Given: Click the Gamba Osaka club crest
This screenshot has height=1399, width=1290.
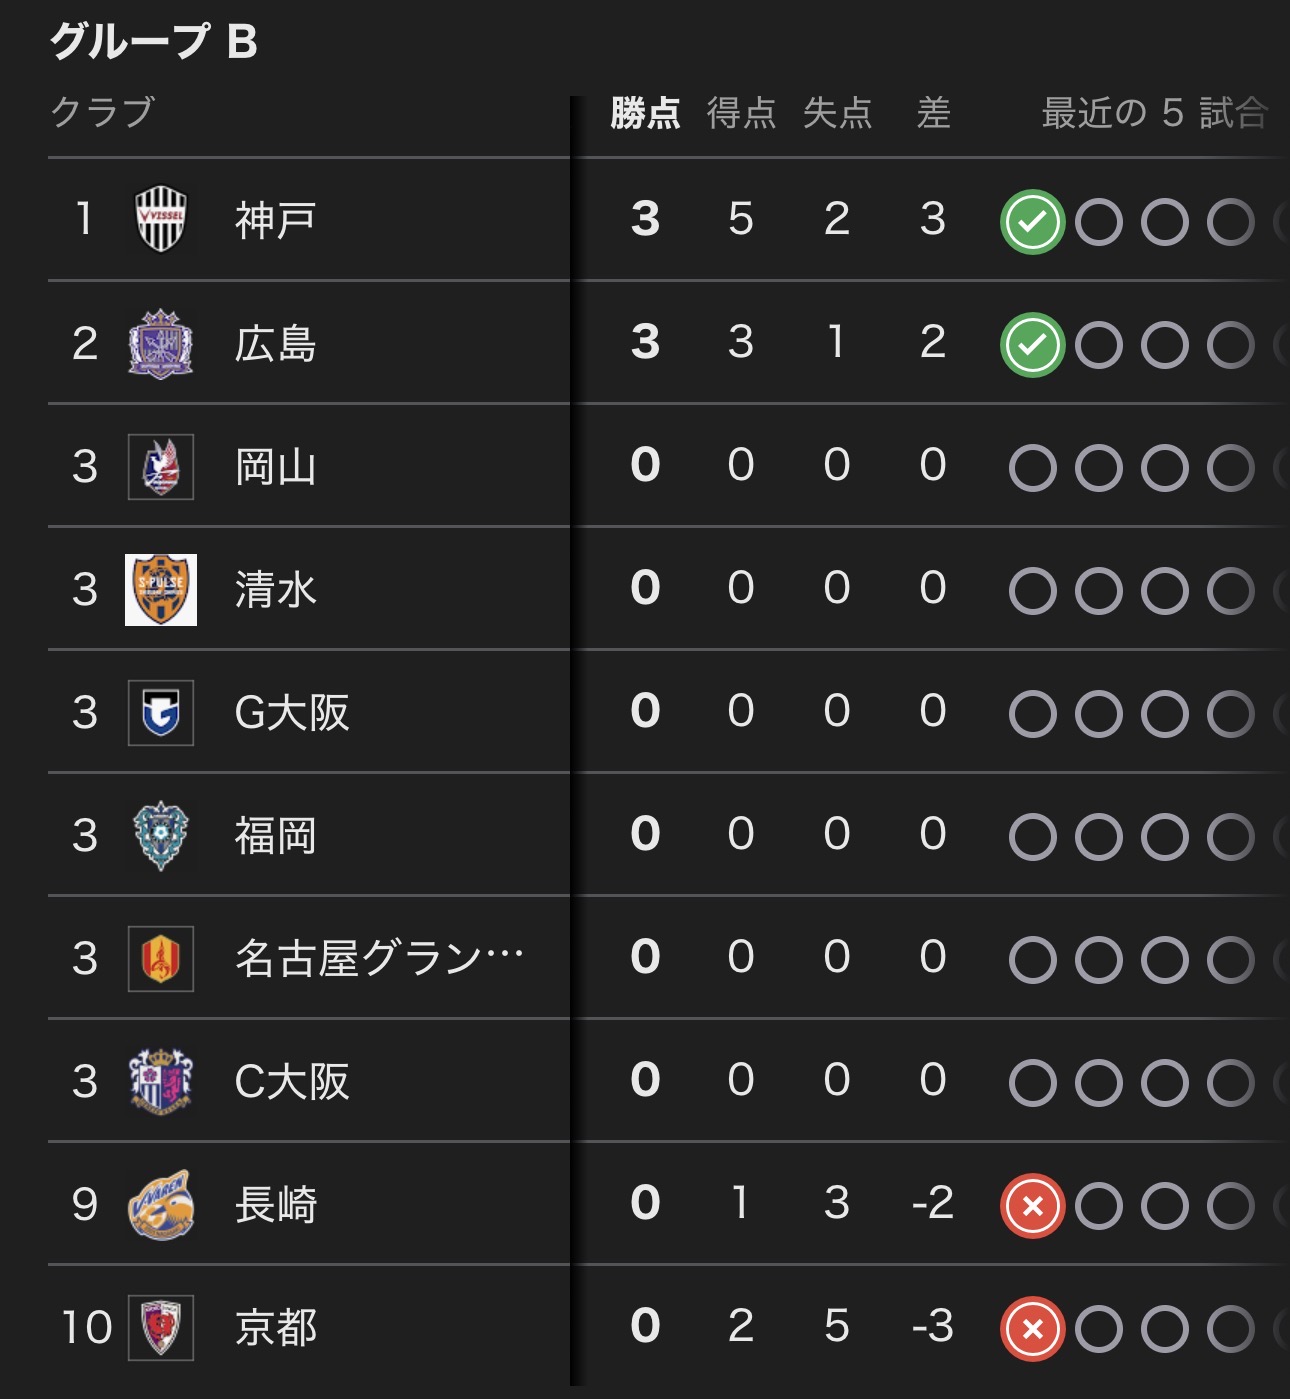Looking at the screenshot, I should click(x=160, y=713).
